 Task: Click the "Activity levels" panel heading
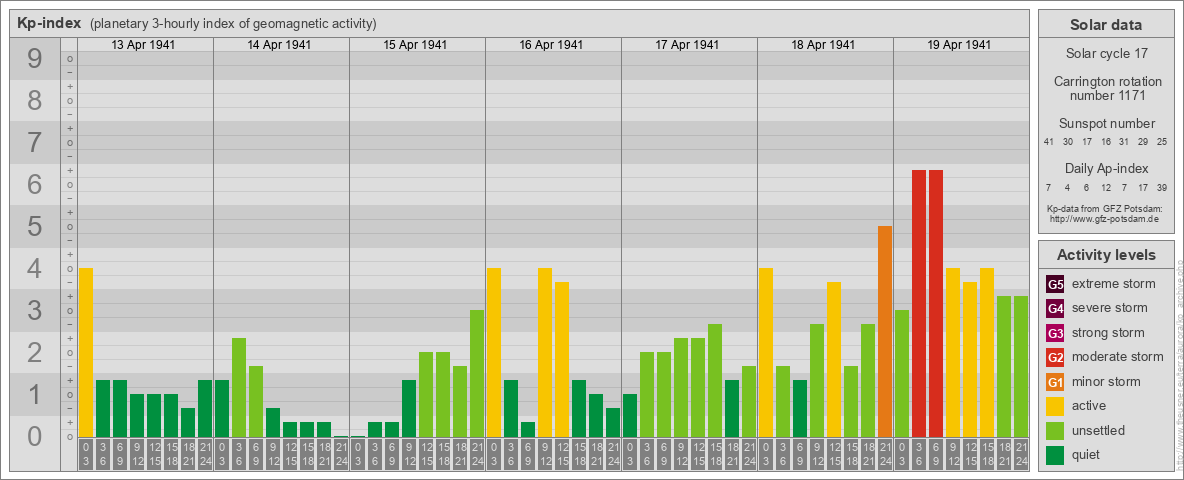(1106, 255)
